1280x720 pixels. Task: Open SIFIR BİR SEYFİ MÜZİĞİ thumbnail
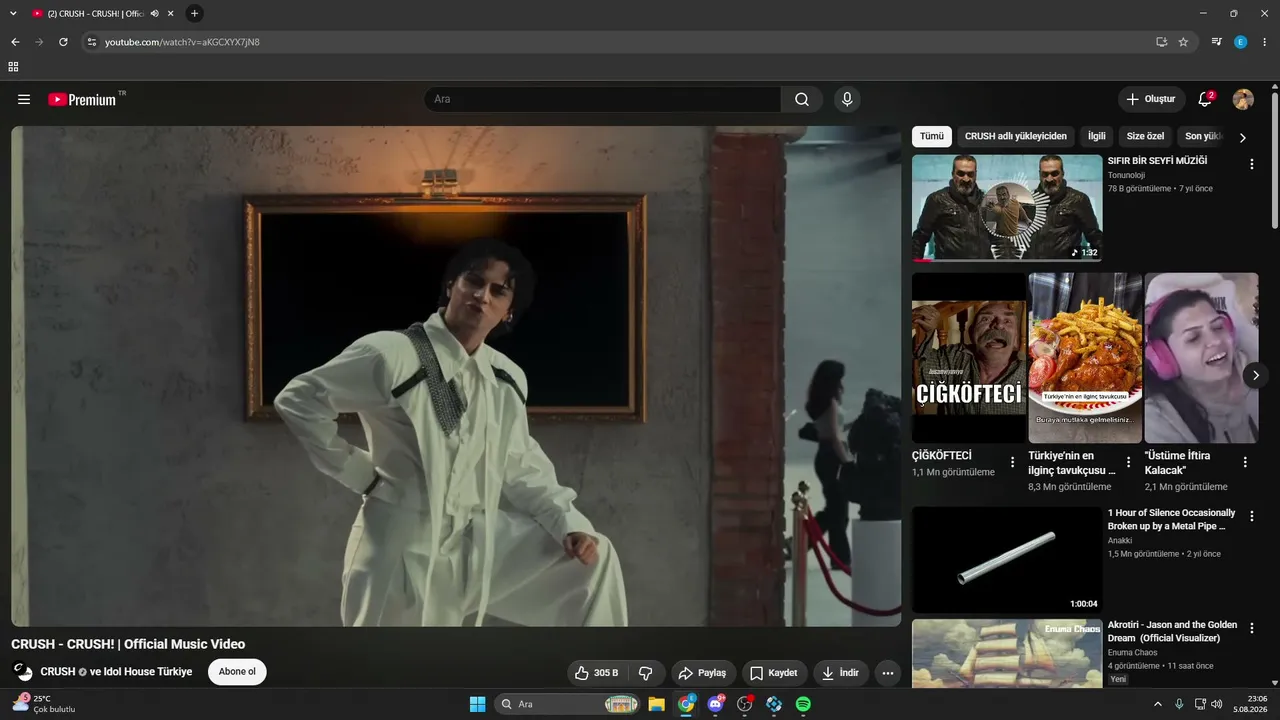1007,208
